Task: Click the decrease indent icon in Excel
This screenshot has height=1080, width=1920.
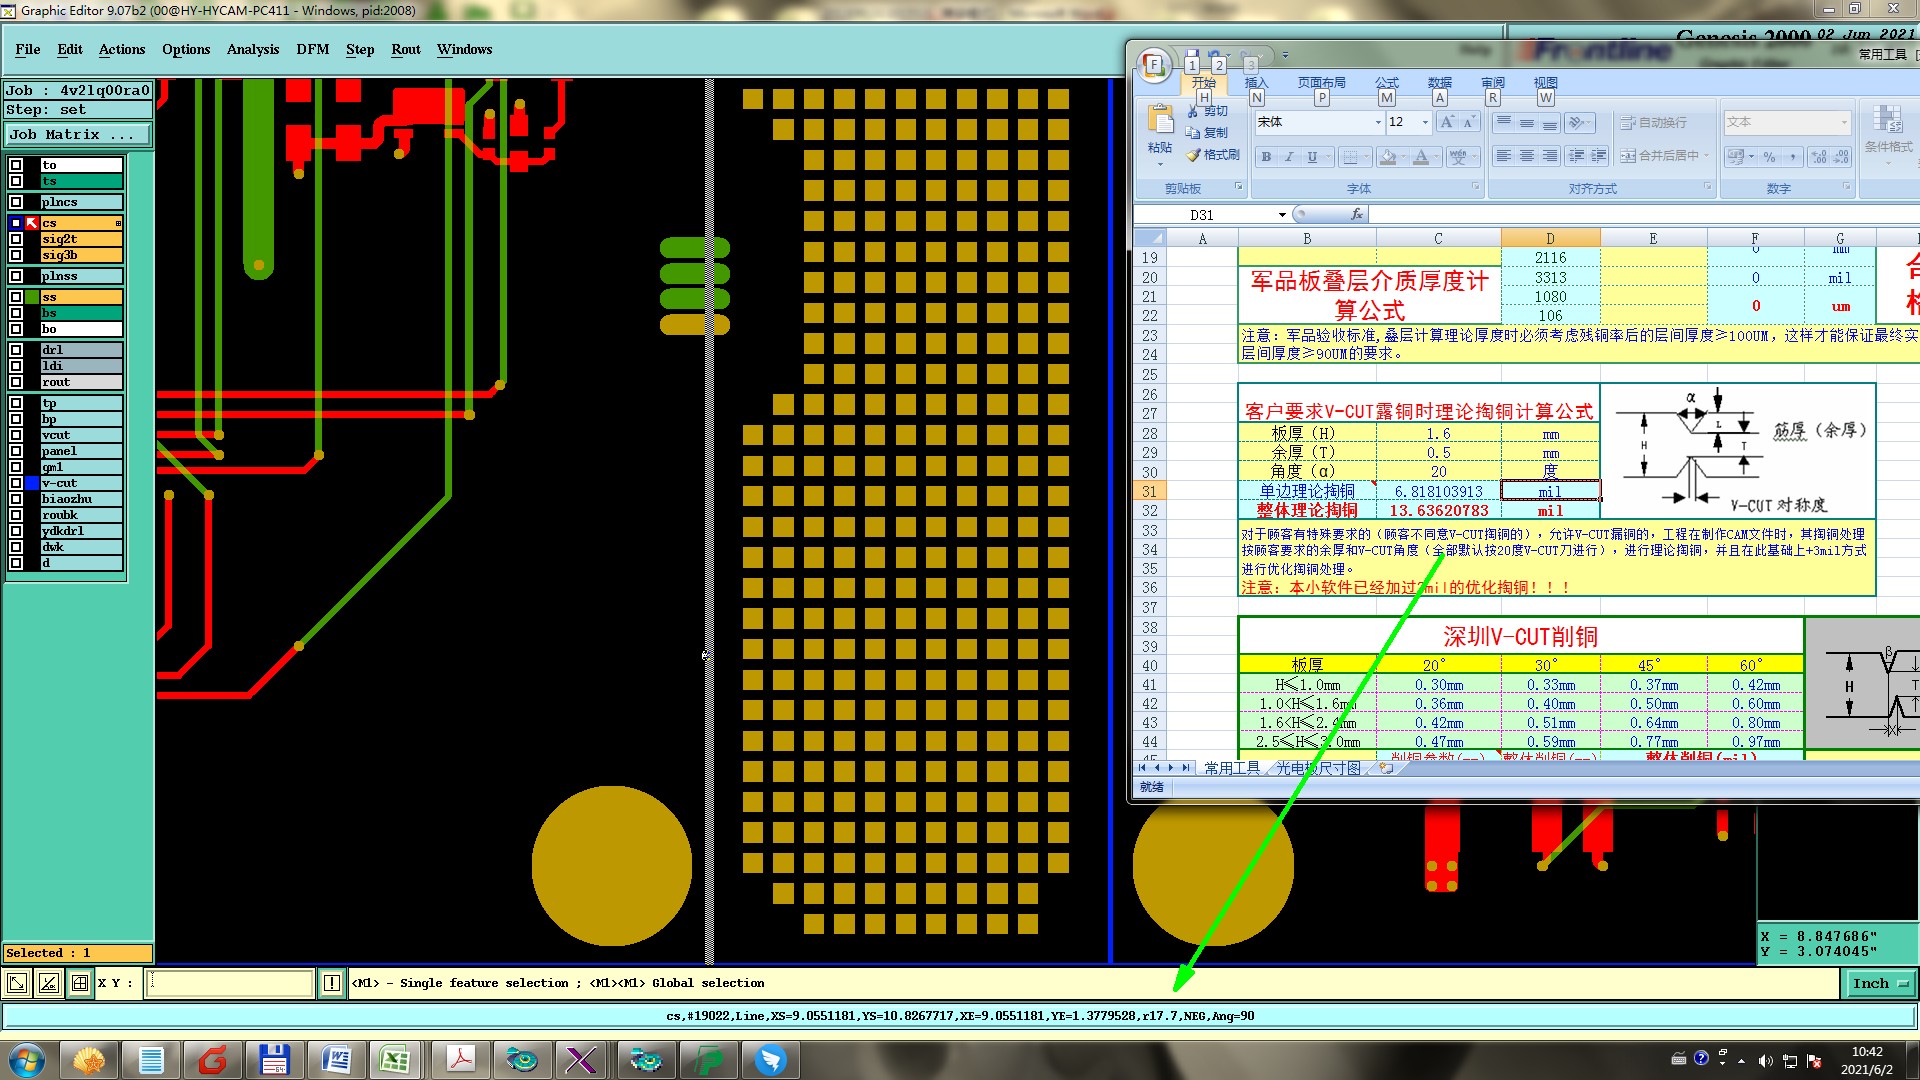Action: pos(1577,156)
